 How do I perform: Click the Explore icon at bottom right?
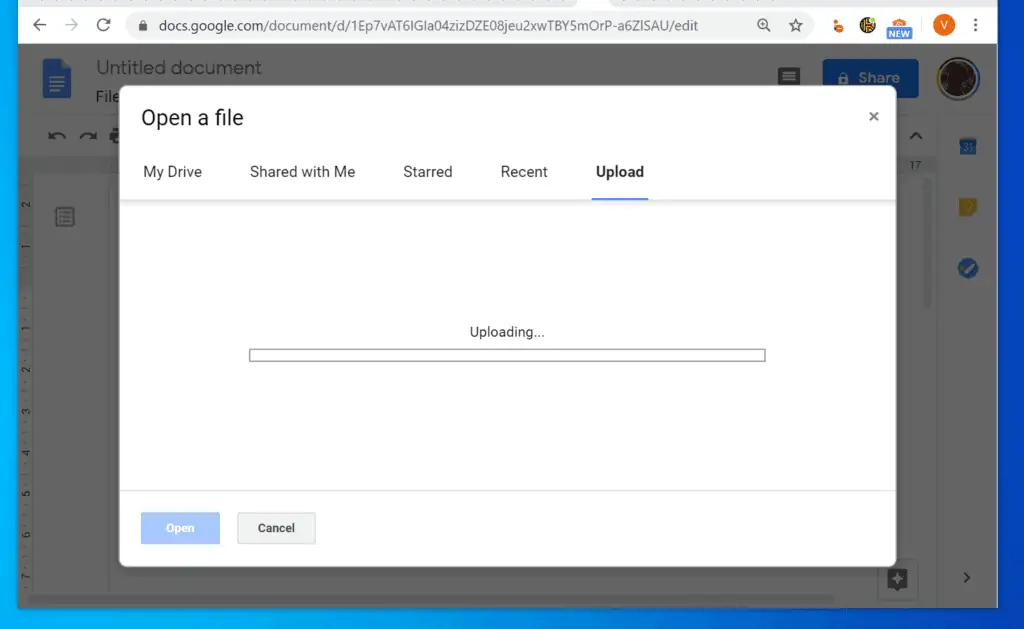[897, 578]
